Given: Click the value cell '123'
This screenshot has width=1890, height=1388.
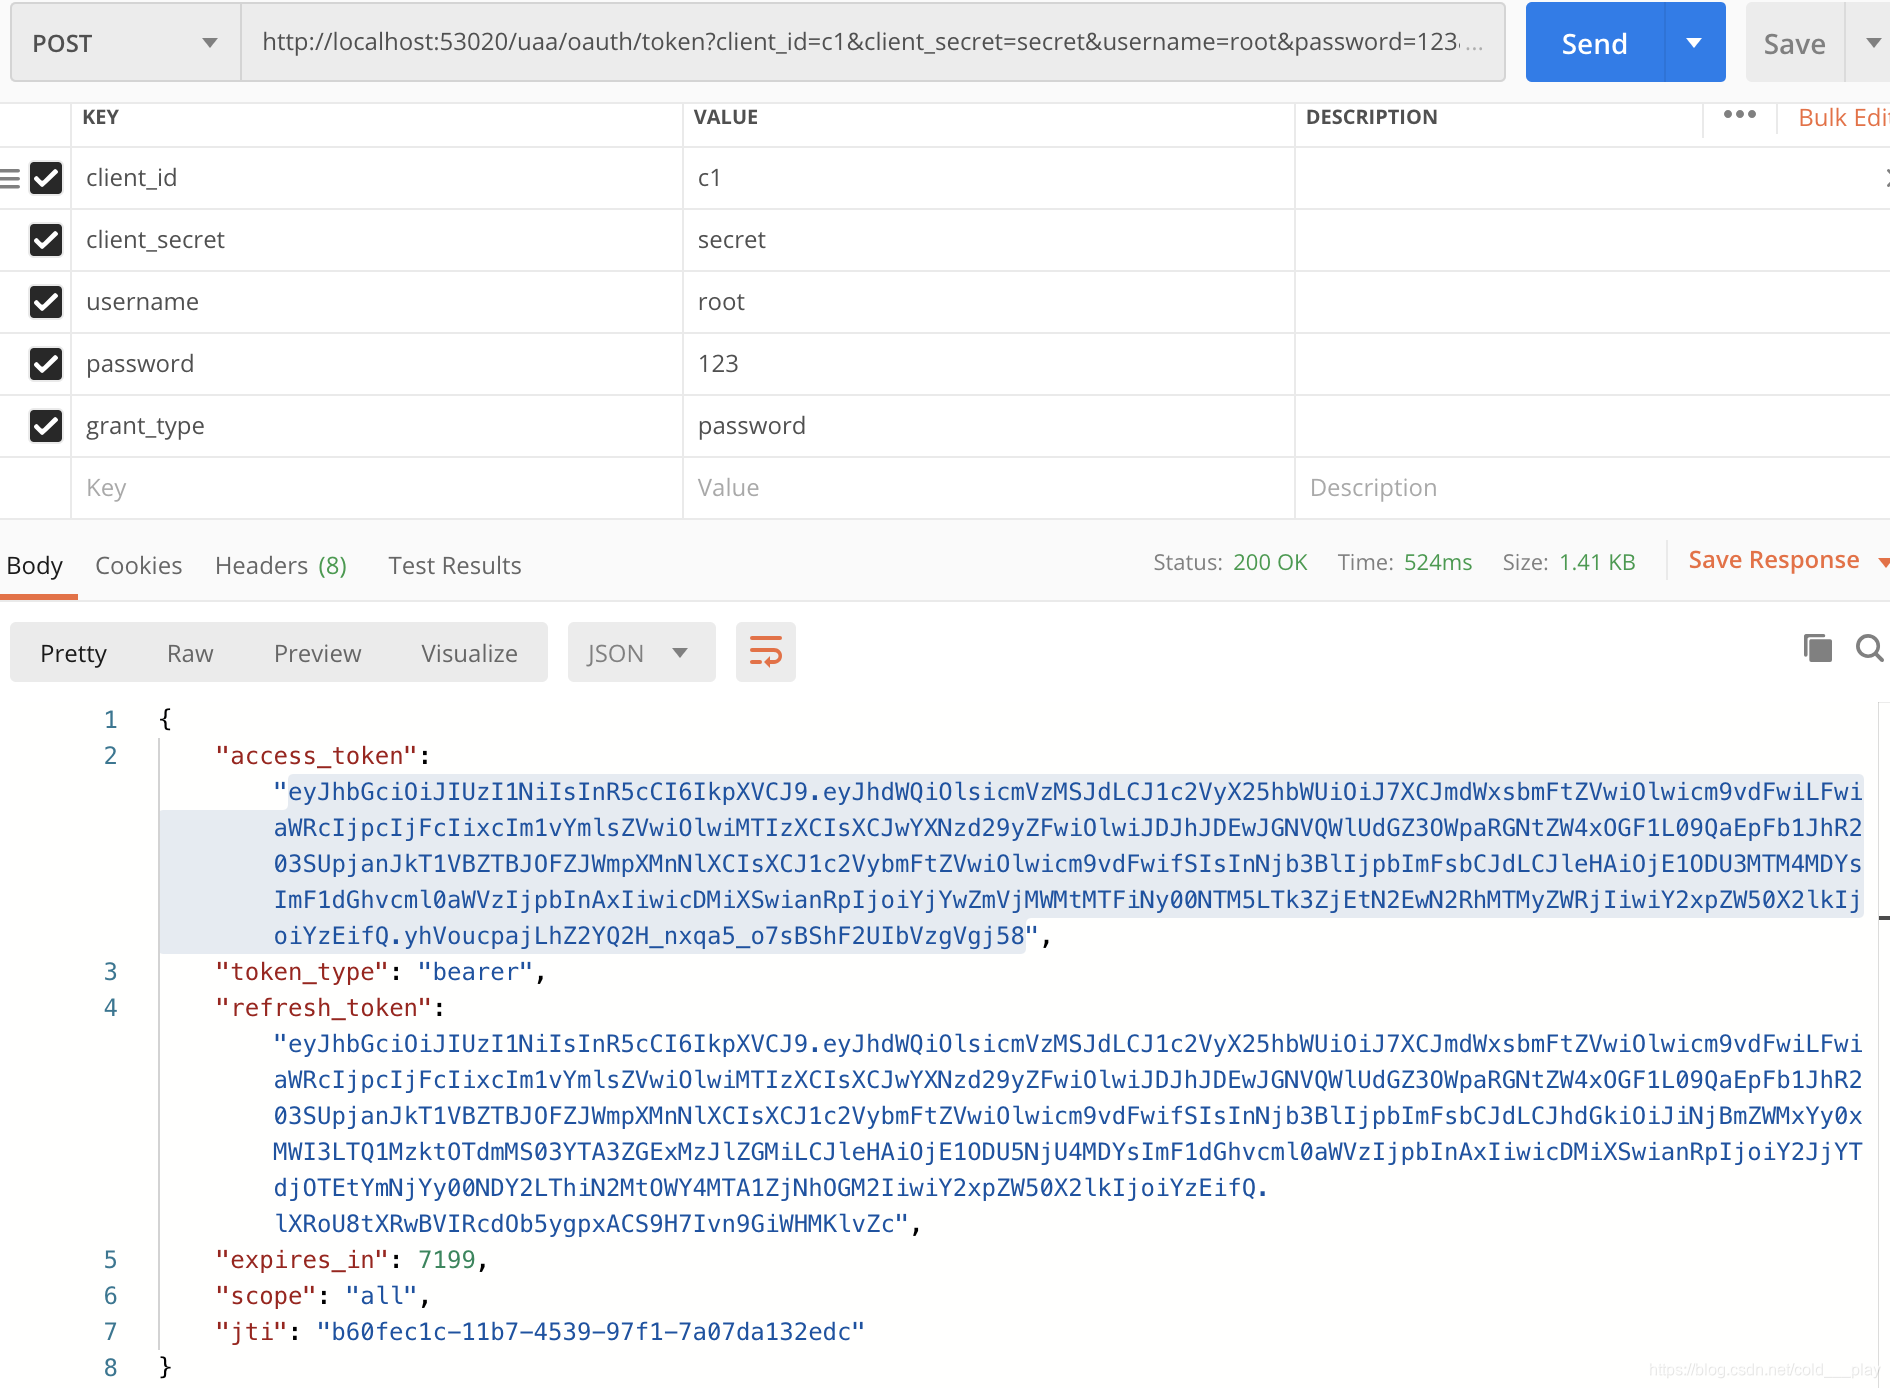Looking at the screenshot, I should (989, 364).
